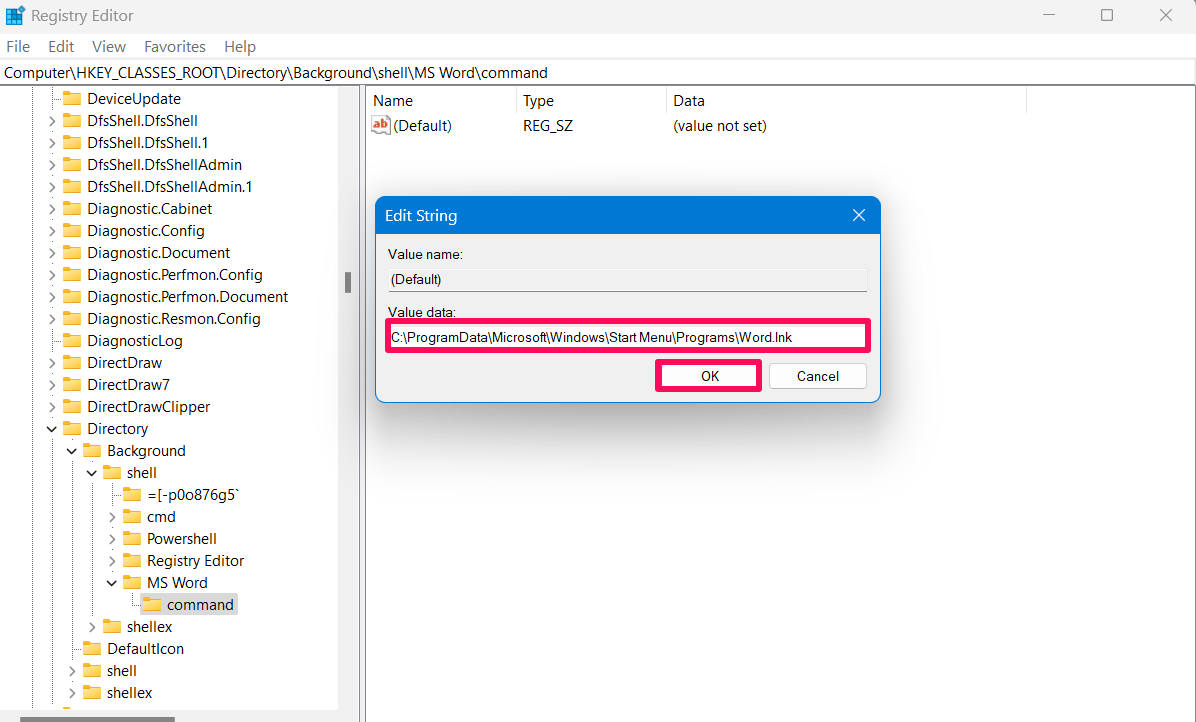Screen dimensions: 1196x722
Task: Select the Powershell key label
Action: point(182,539)
